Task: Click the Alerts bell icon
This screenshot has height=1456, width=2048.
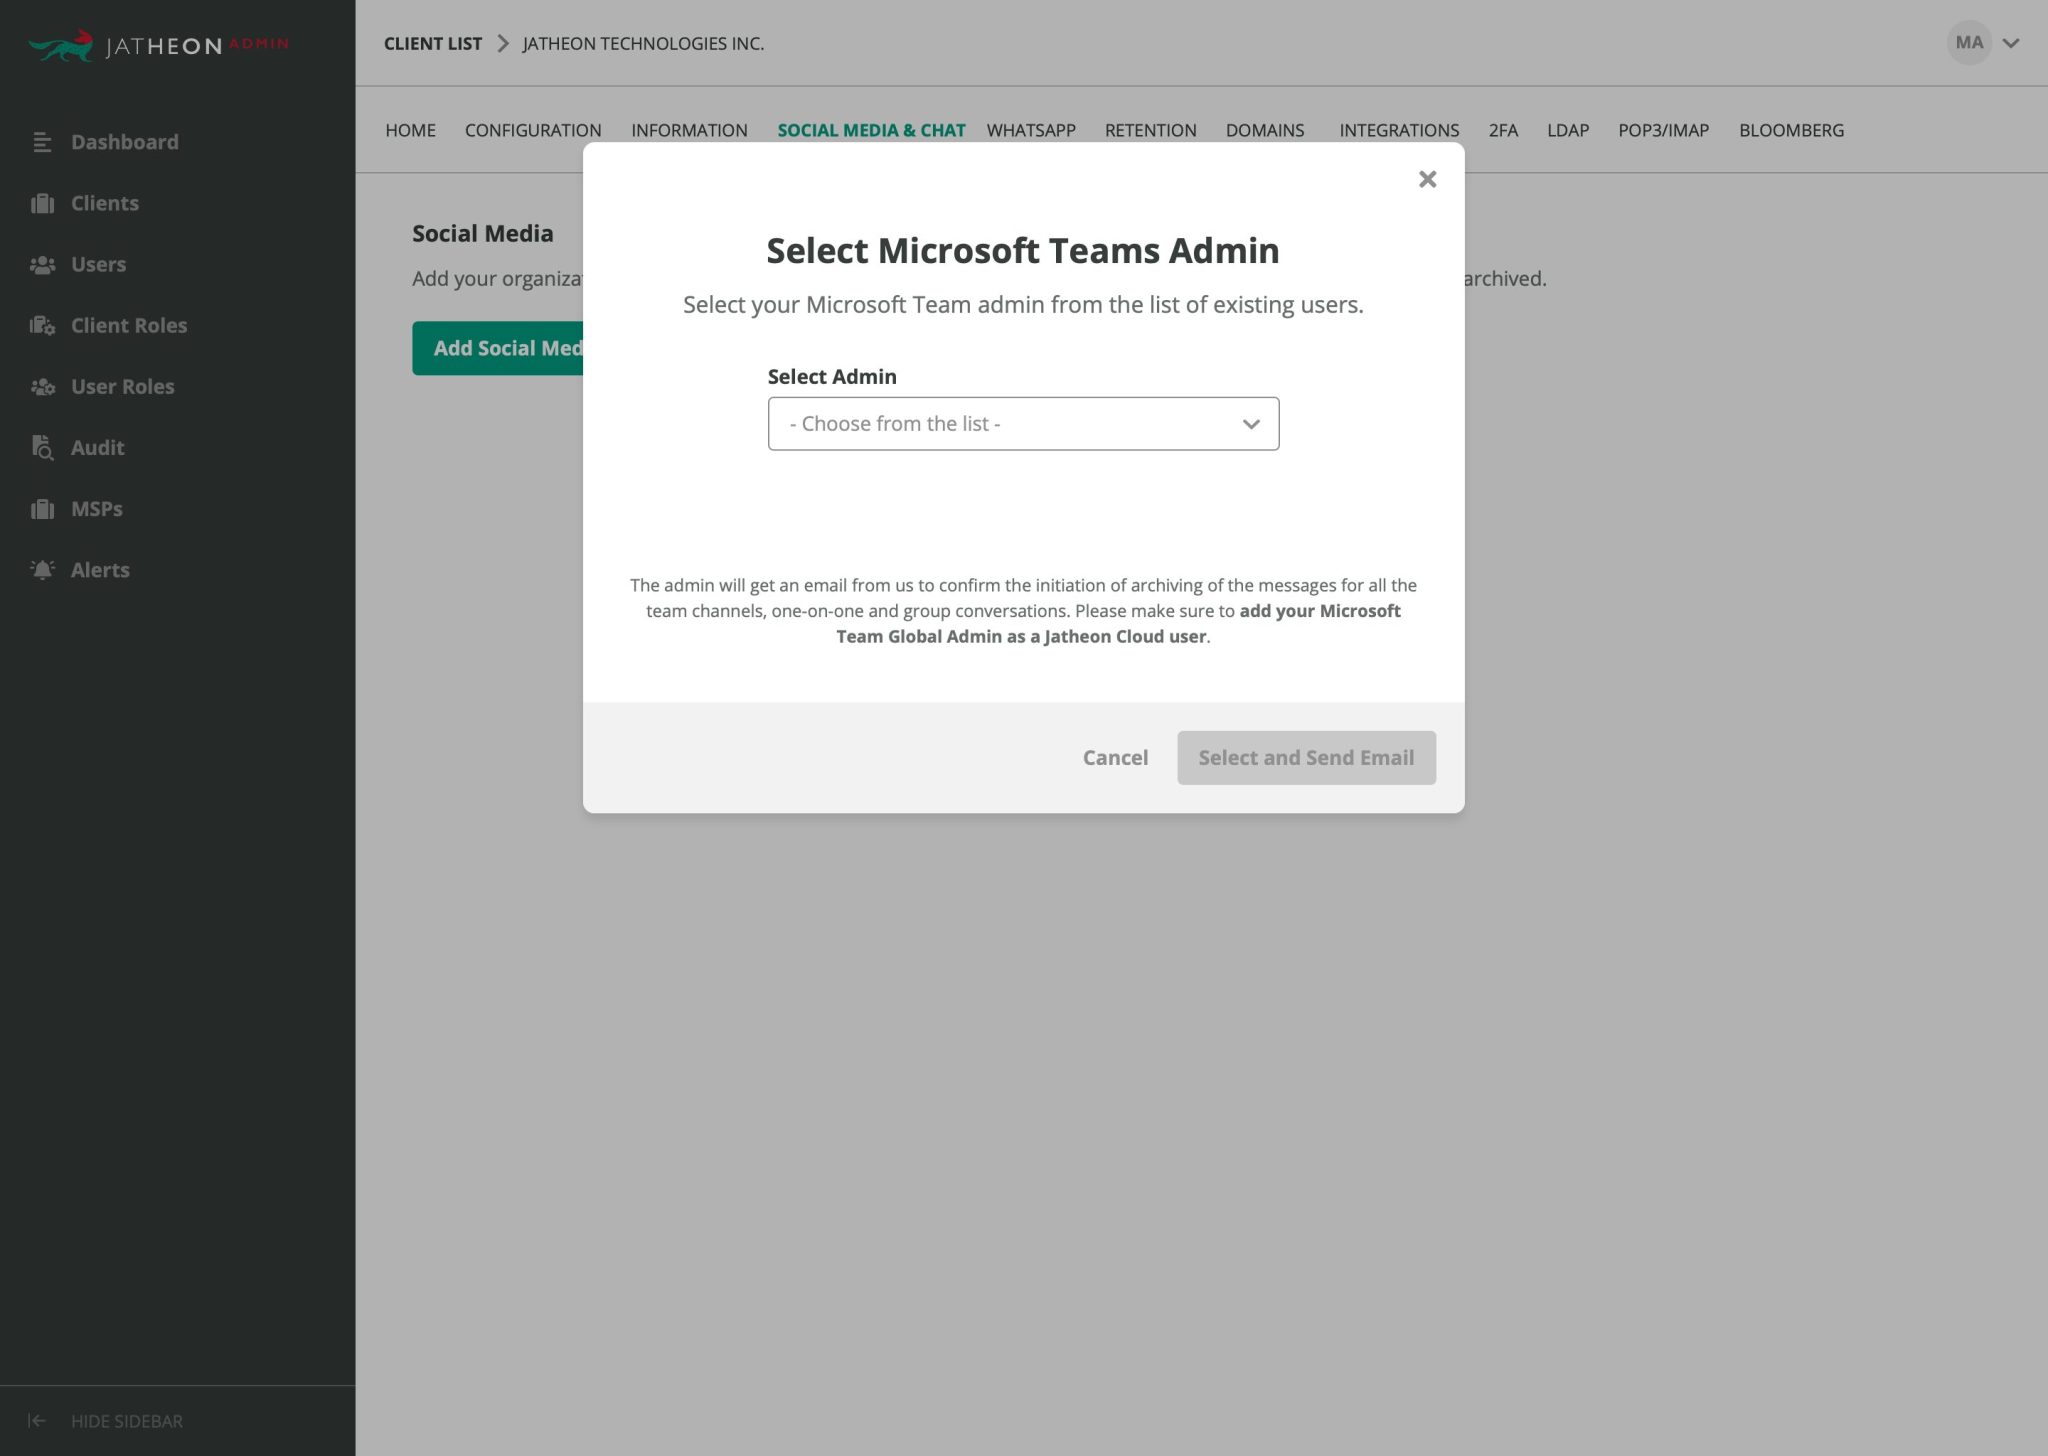Action: (x=42, y=570)
